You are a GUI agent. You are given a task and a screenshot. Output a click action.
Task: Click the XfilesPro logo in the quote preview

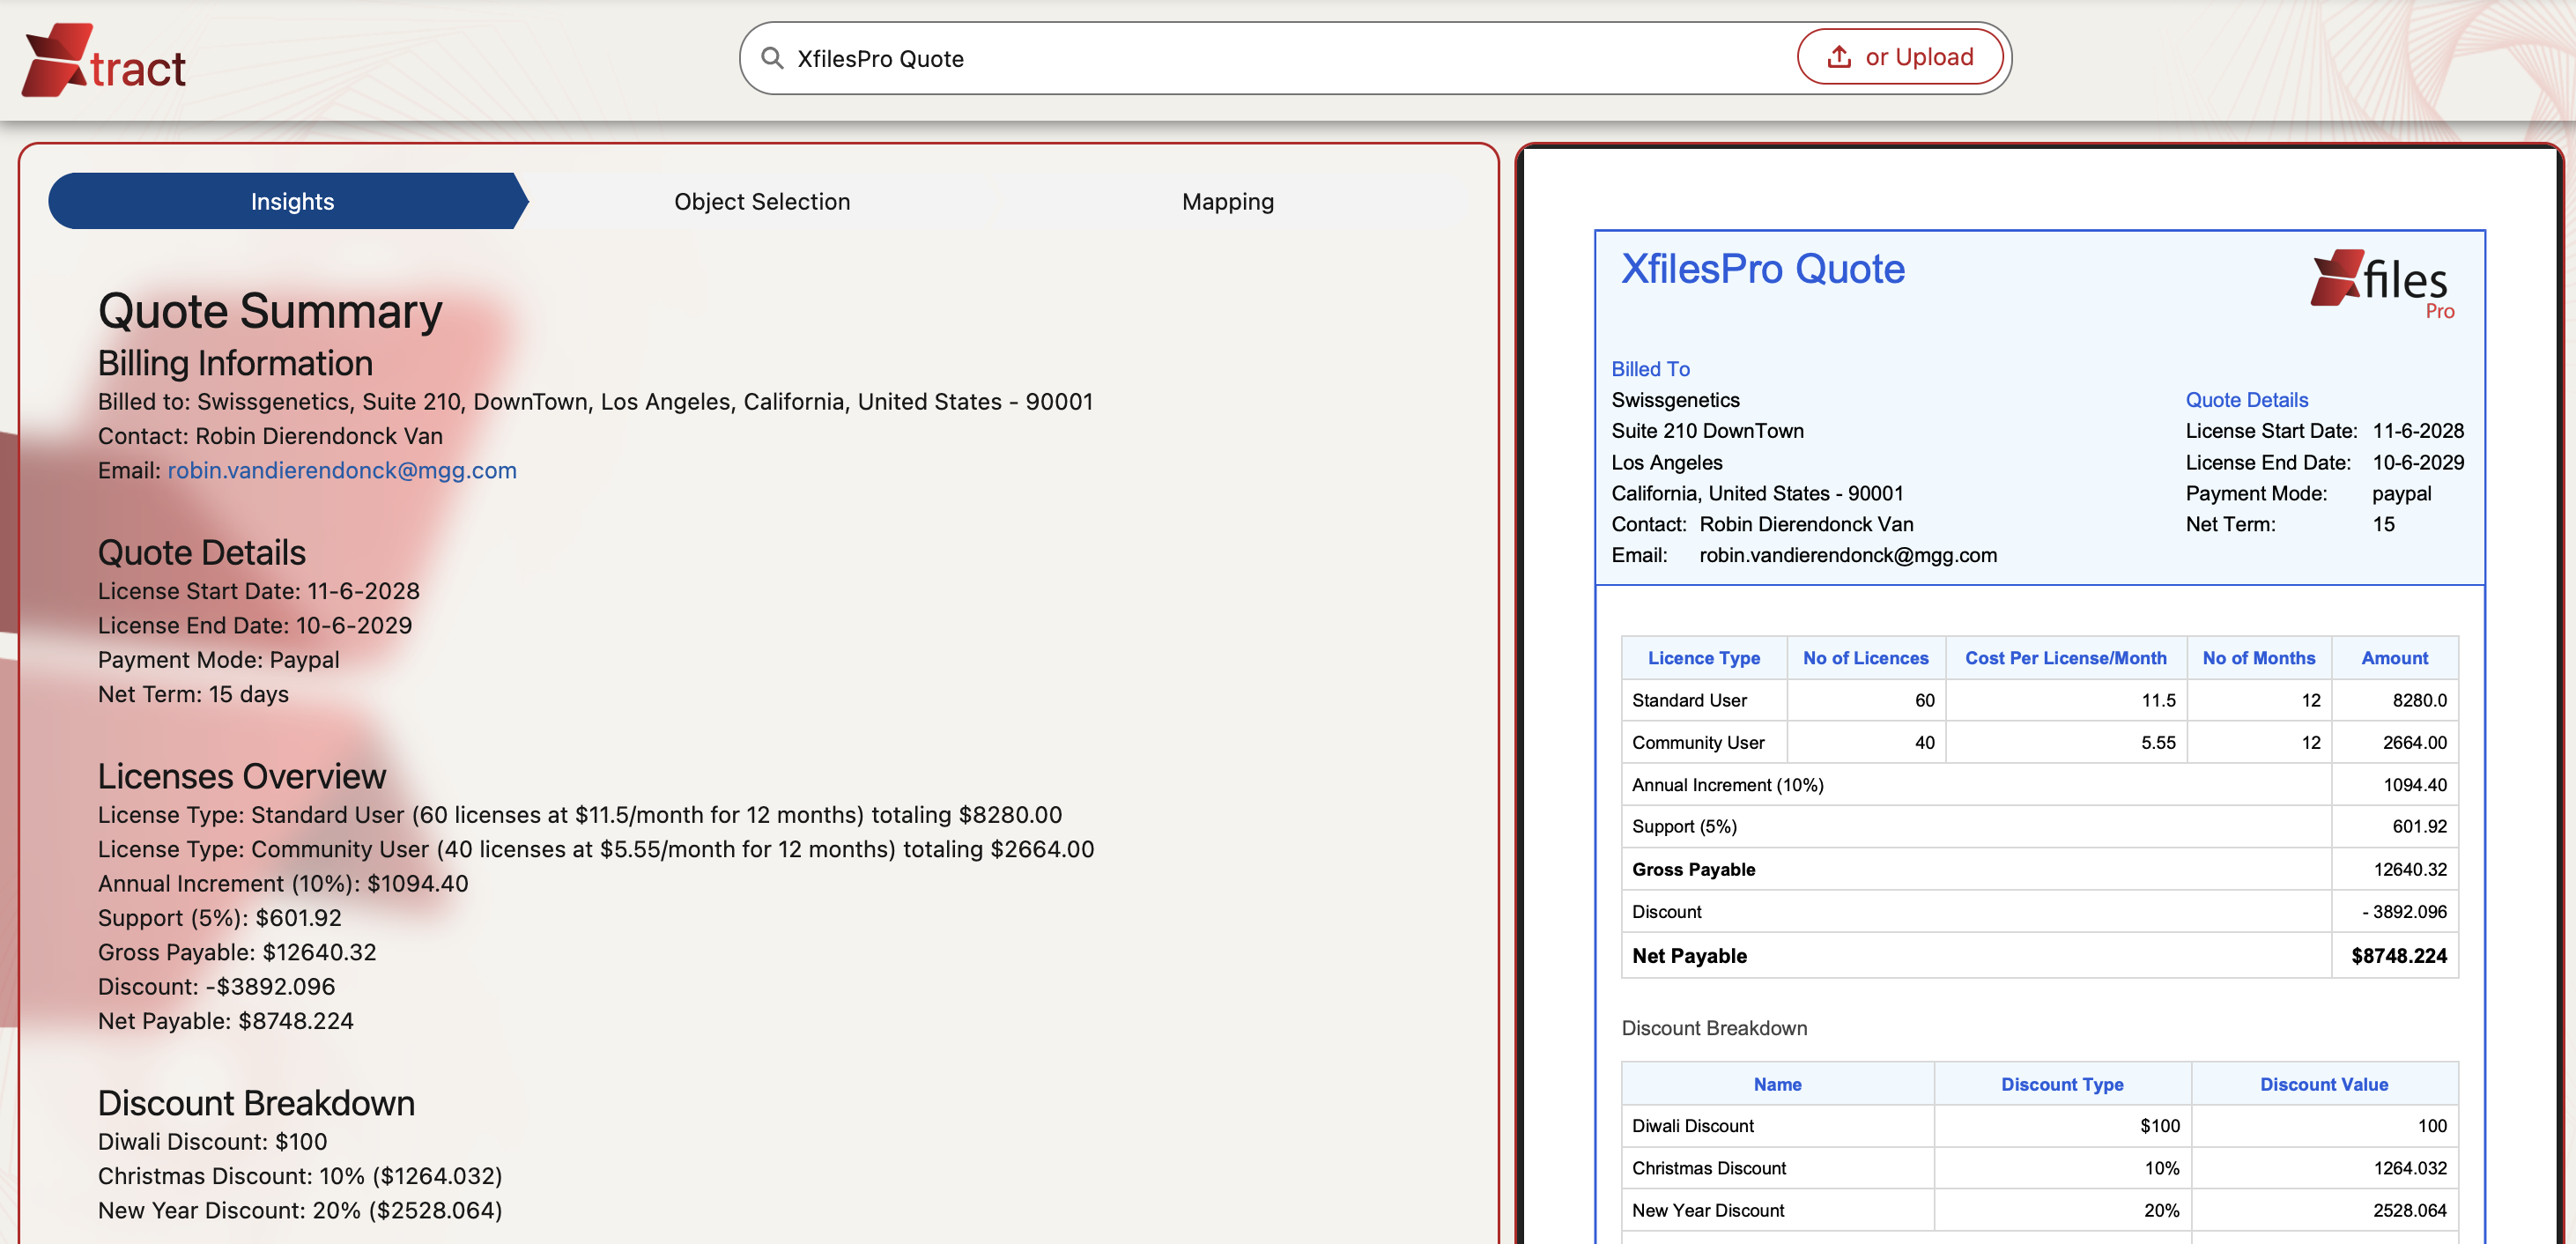pyautogui.click(x=2384, y=284)
